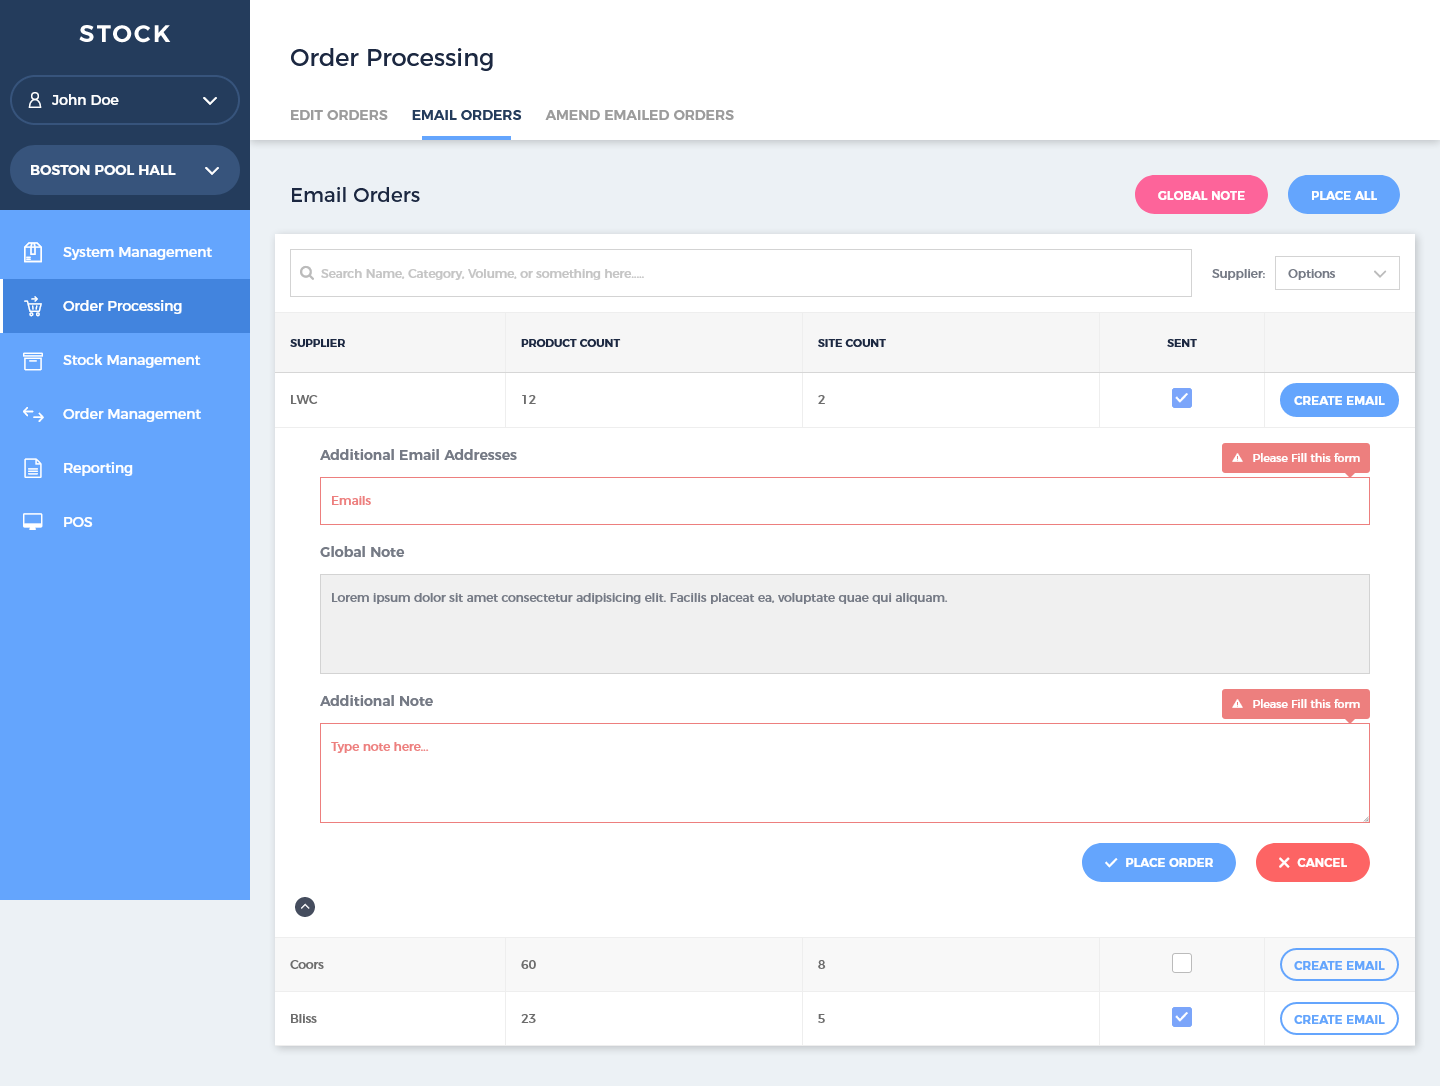Click the System Management box icon

[33, 252]
